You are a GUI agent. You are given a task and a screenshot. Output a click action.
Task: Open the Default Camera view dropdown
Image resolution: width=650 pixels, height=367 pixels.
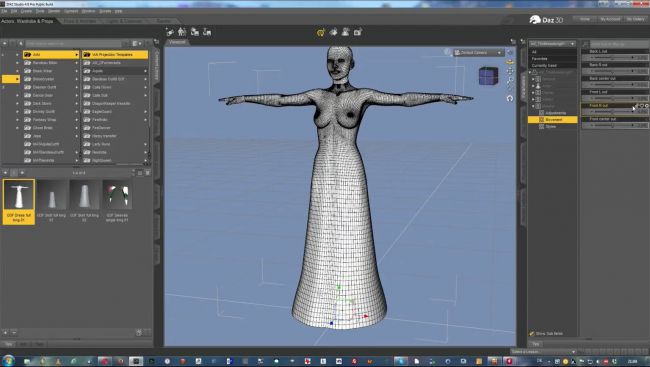tap(478, 53)
